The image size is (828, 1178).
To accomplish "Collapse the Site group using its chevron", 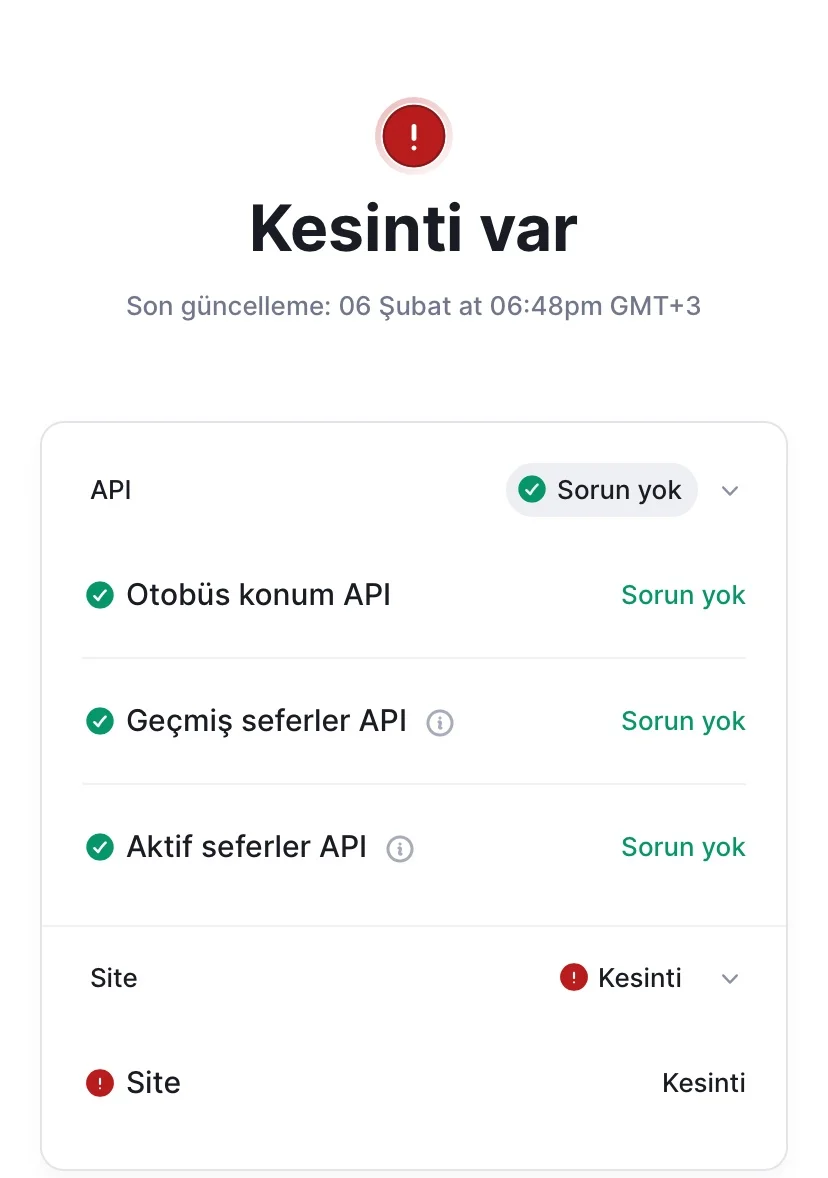I will click(730, 978).
